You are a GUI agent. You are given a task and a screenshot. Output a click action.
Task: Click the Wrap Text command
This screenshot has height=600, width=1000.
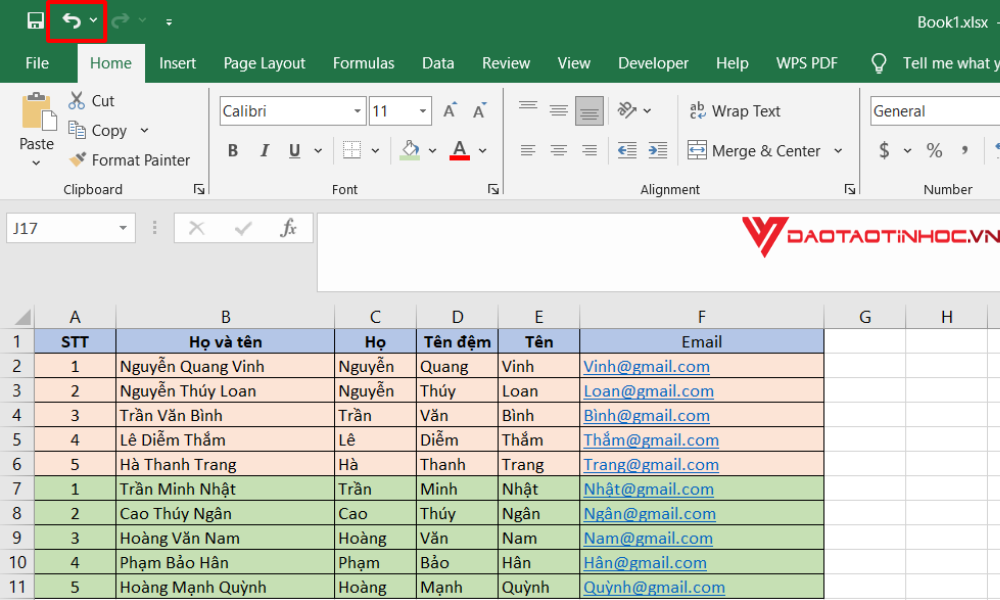pos(735,110)
